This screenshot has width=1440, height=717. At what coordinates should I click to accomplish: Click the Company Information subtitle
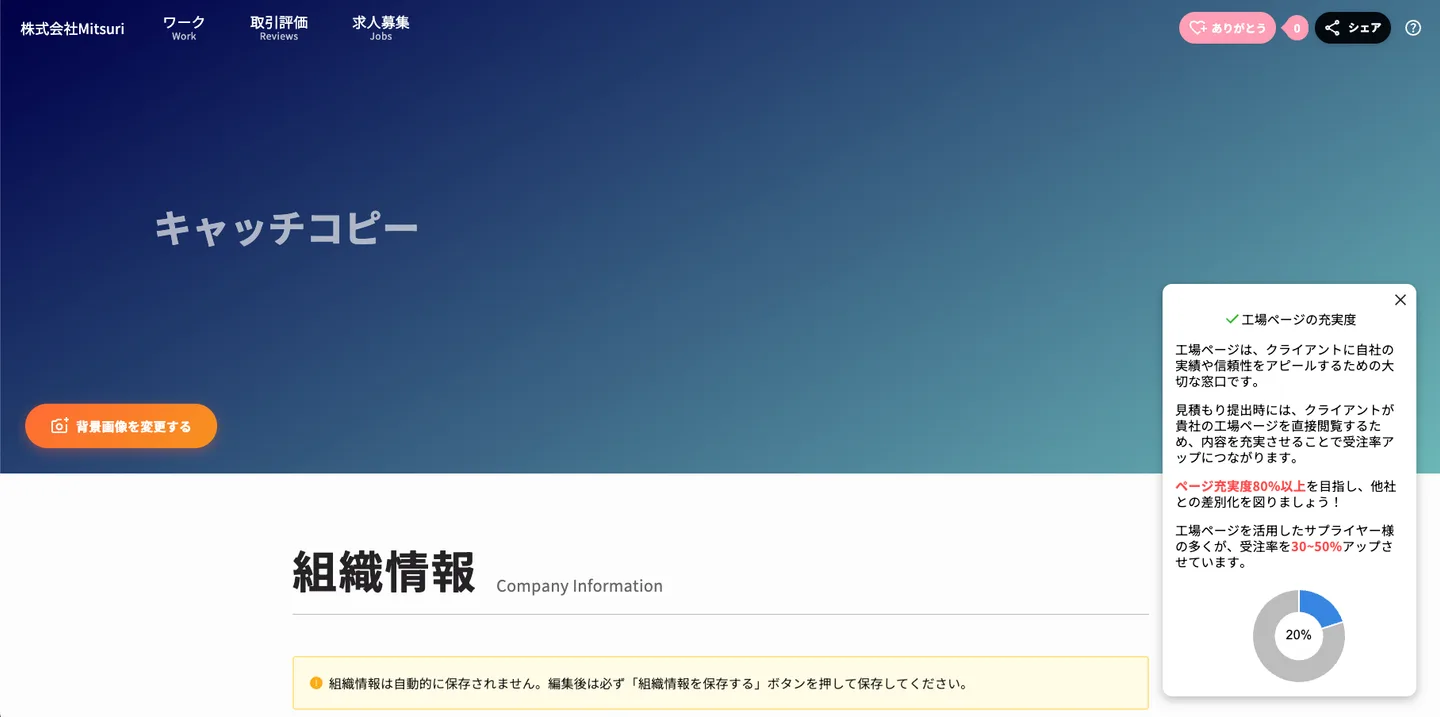pos(579,586)
